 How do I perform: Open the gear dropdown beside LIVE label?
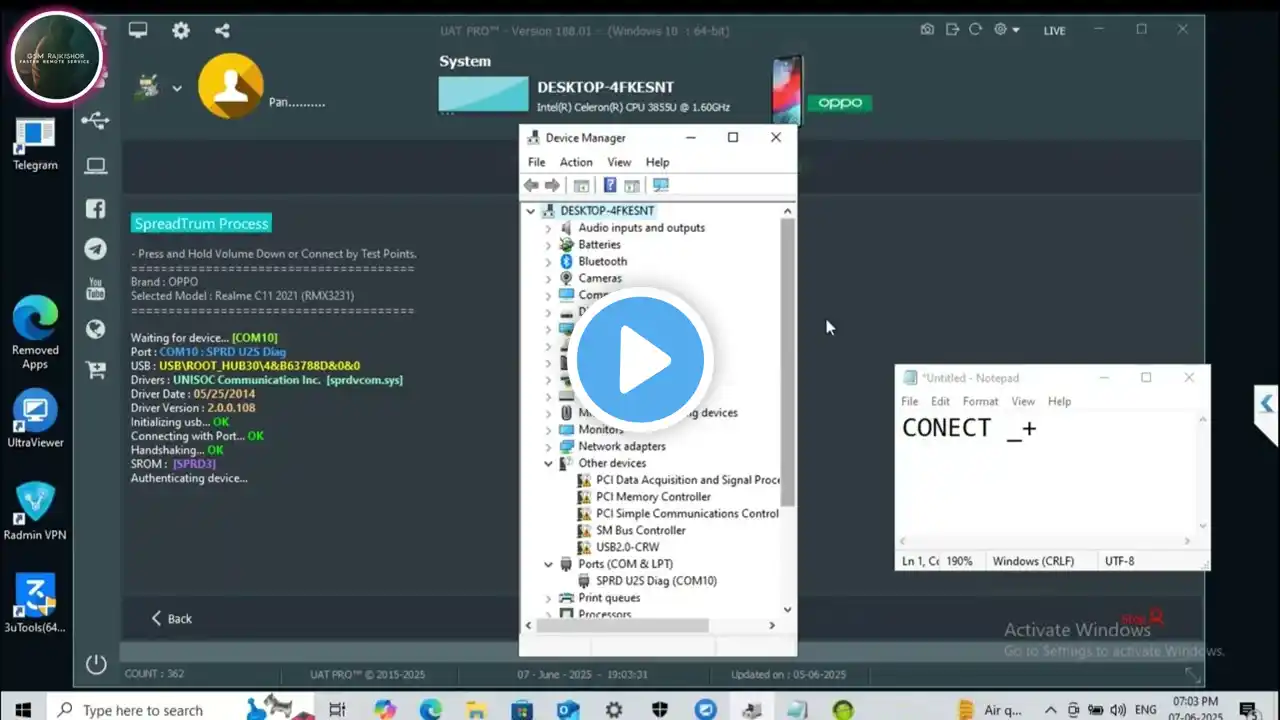(1006, 30)
